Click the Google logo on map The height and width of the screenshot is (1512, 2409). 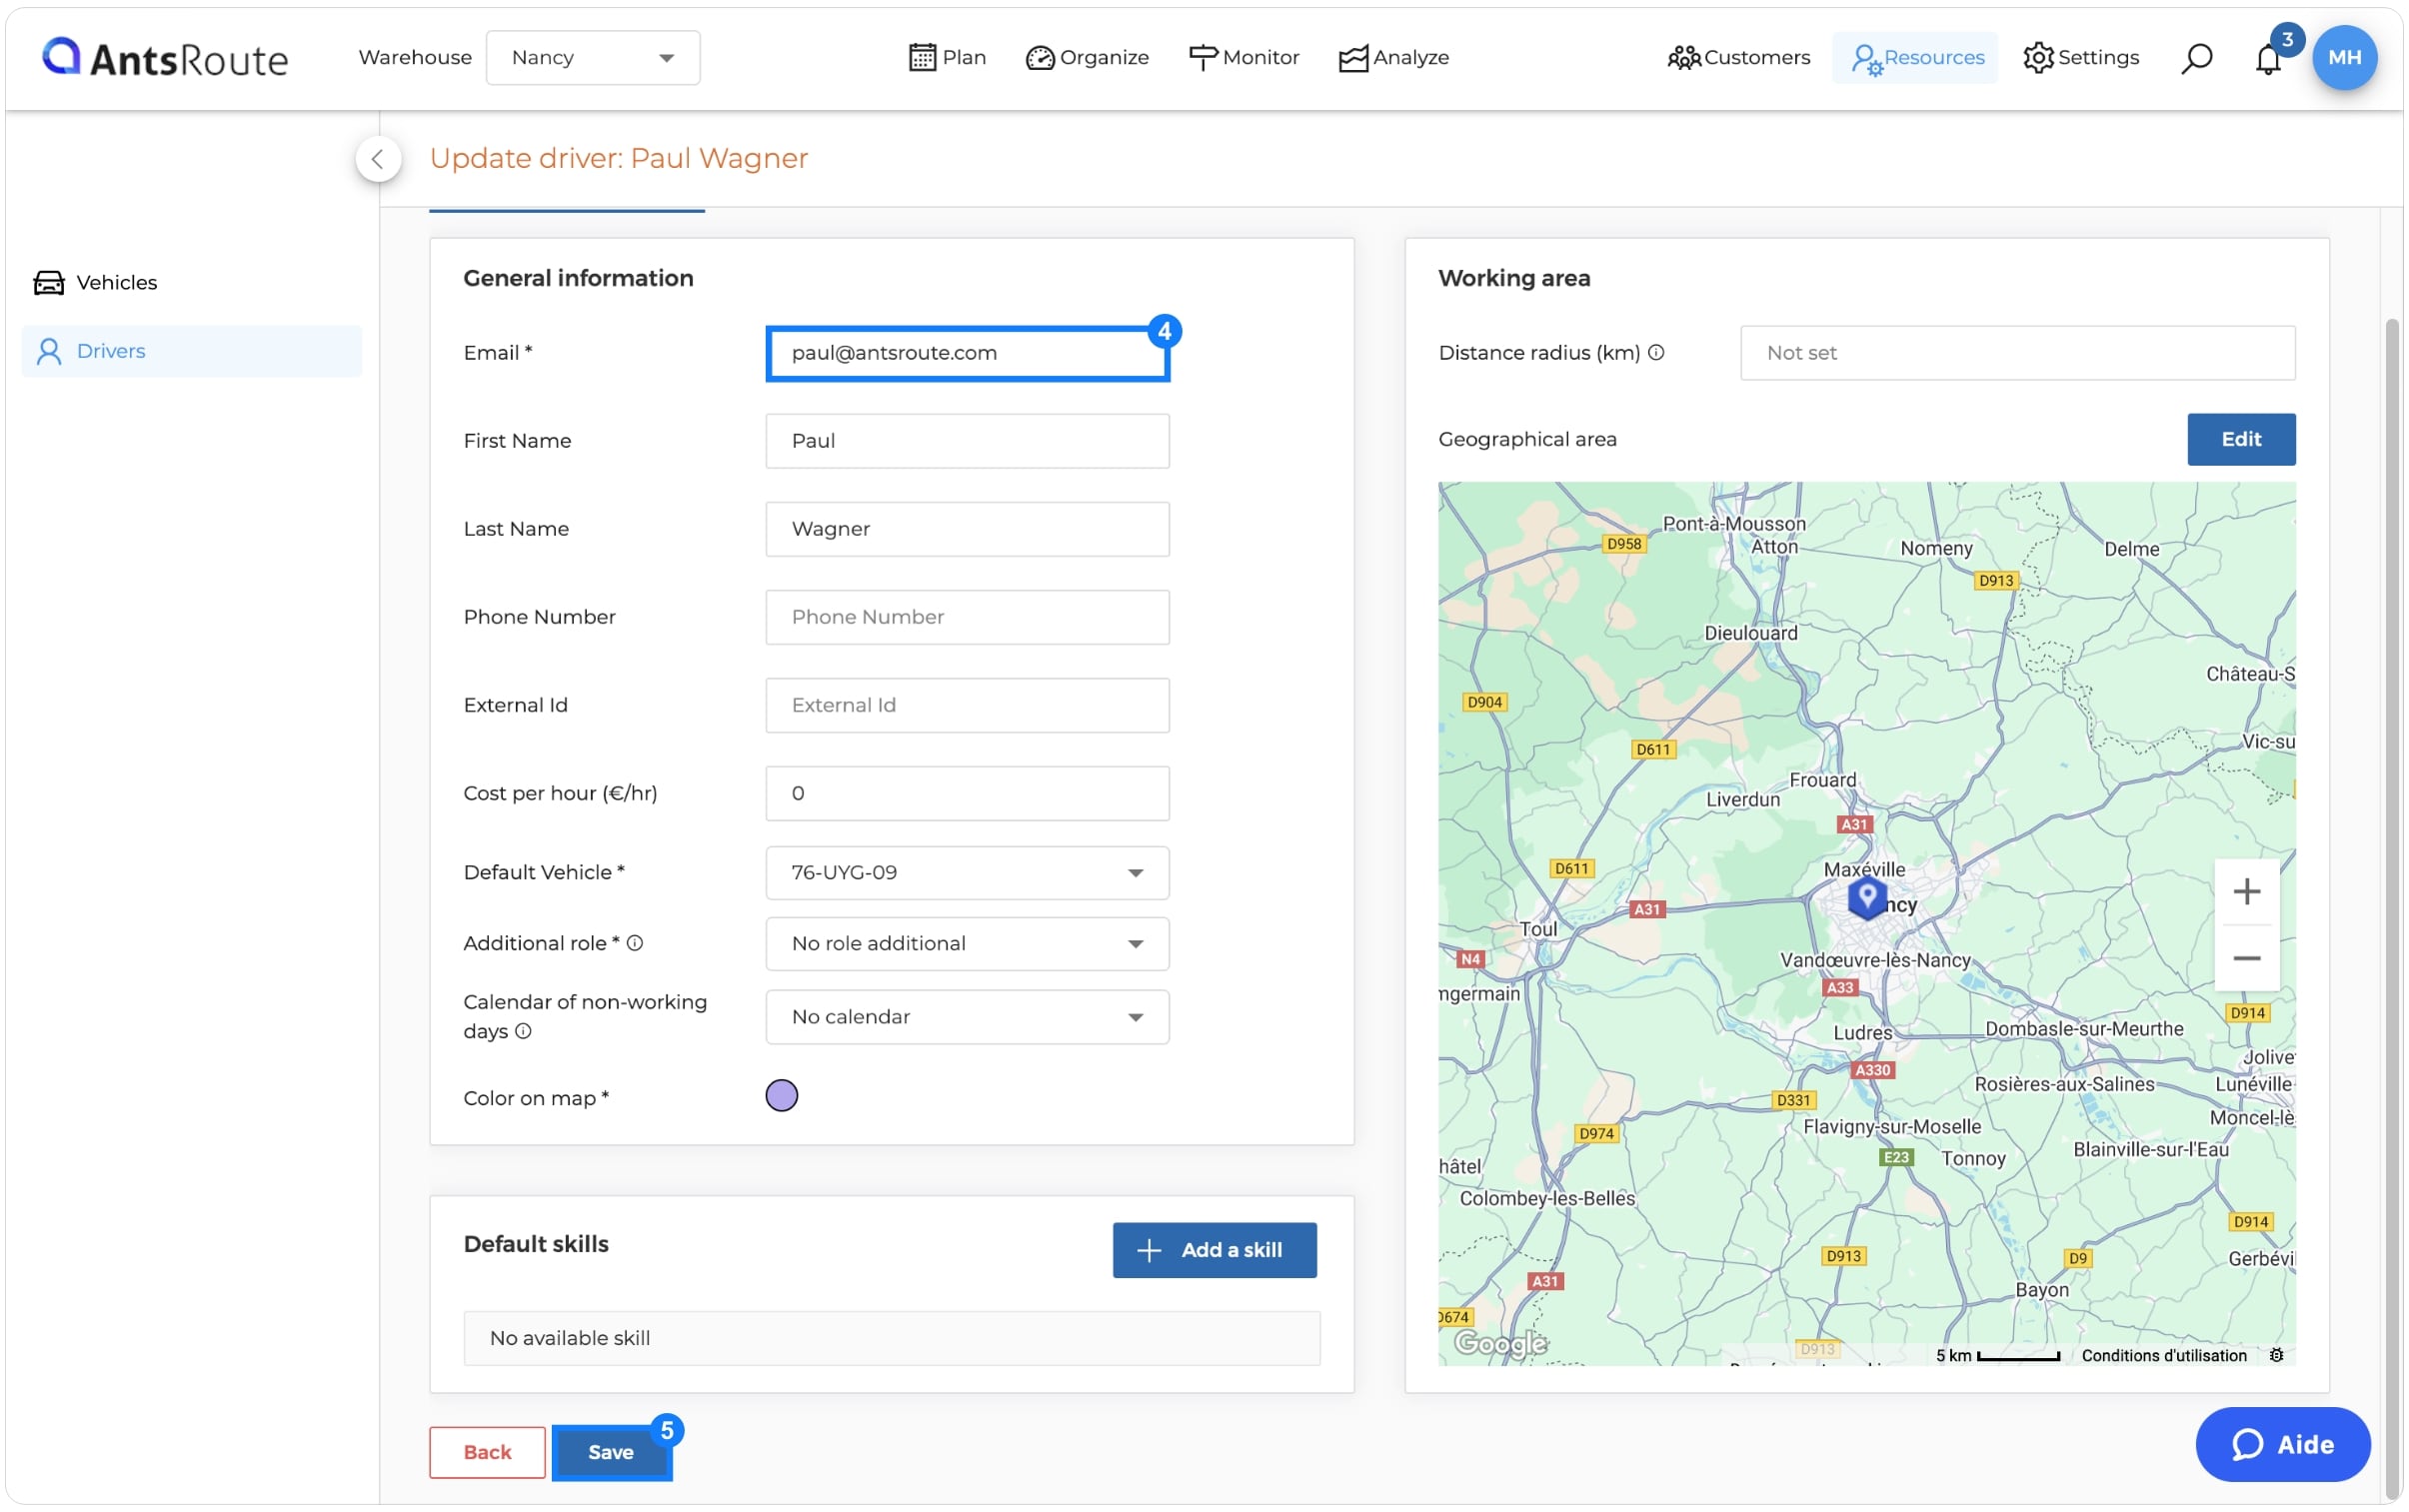[x=1499, y=1344]
